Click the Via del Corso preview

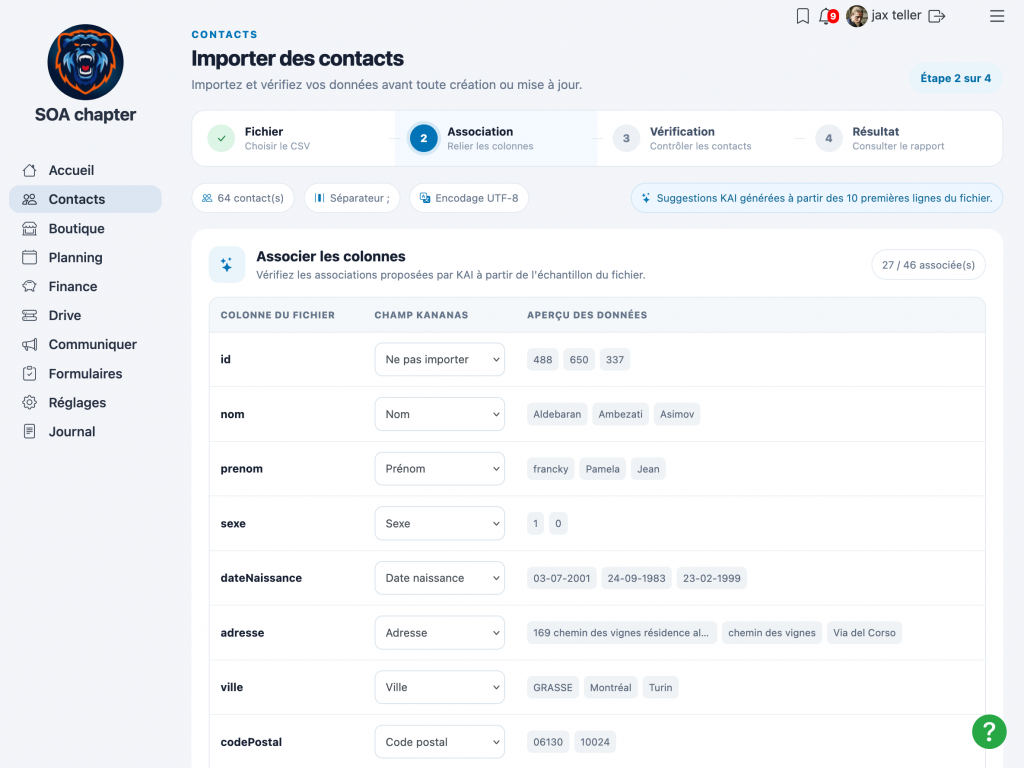click(864, 633)
